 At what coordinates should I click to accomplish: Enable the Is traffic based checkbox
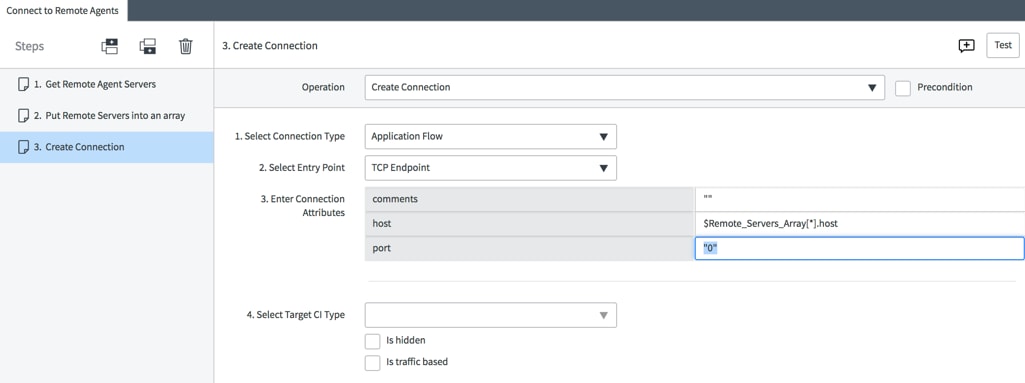click(372, 362)
